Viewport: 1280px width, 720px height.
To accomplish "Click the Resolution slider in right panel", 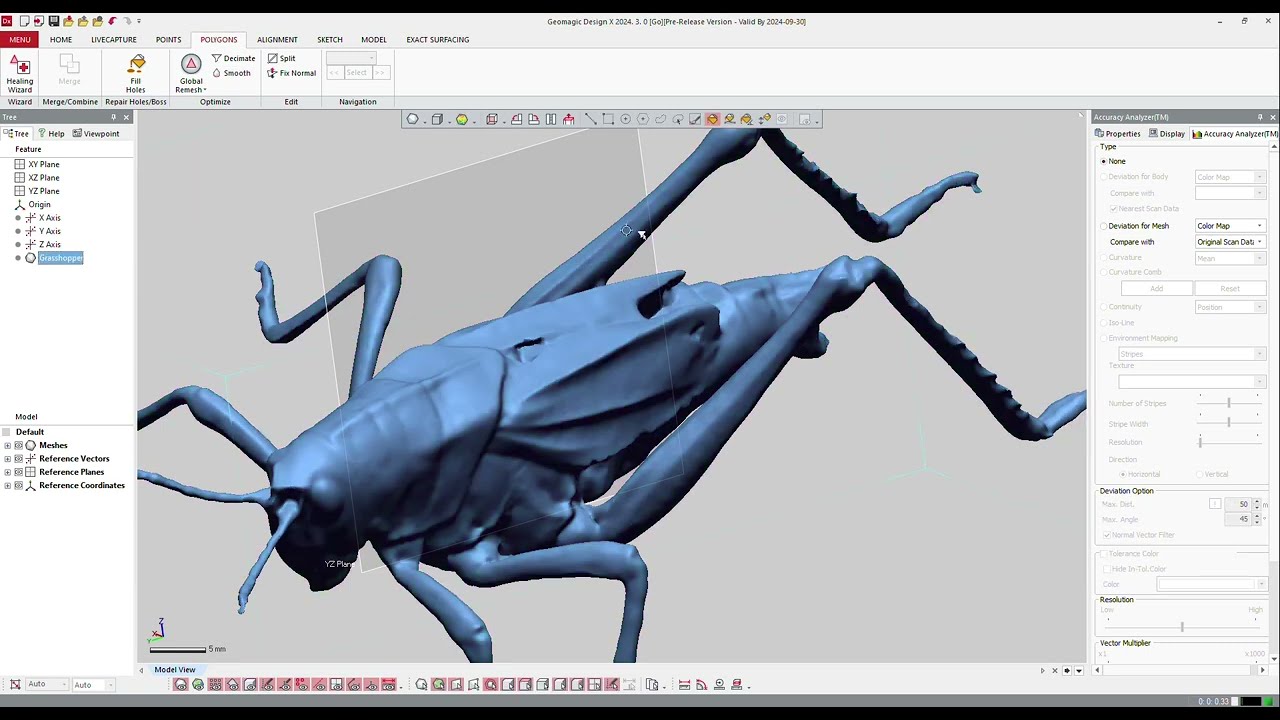I will [x=1182, y=627].
